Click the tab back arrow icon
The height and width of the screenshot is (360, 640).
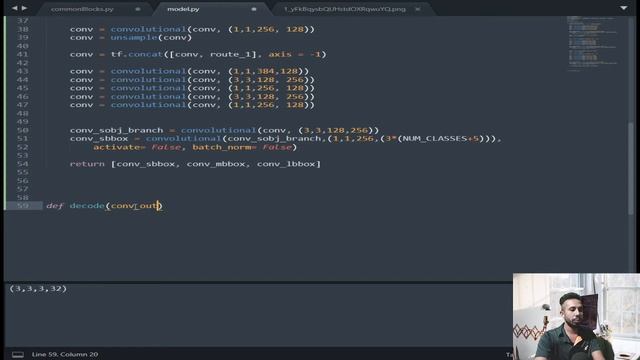click(15, 8)
